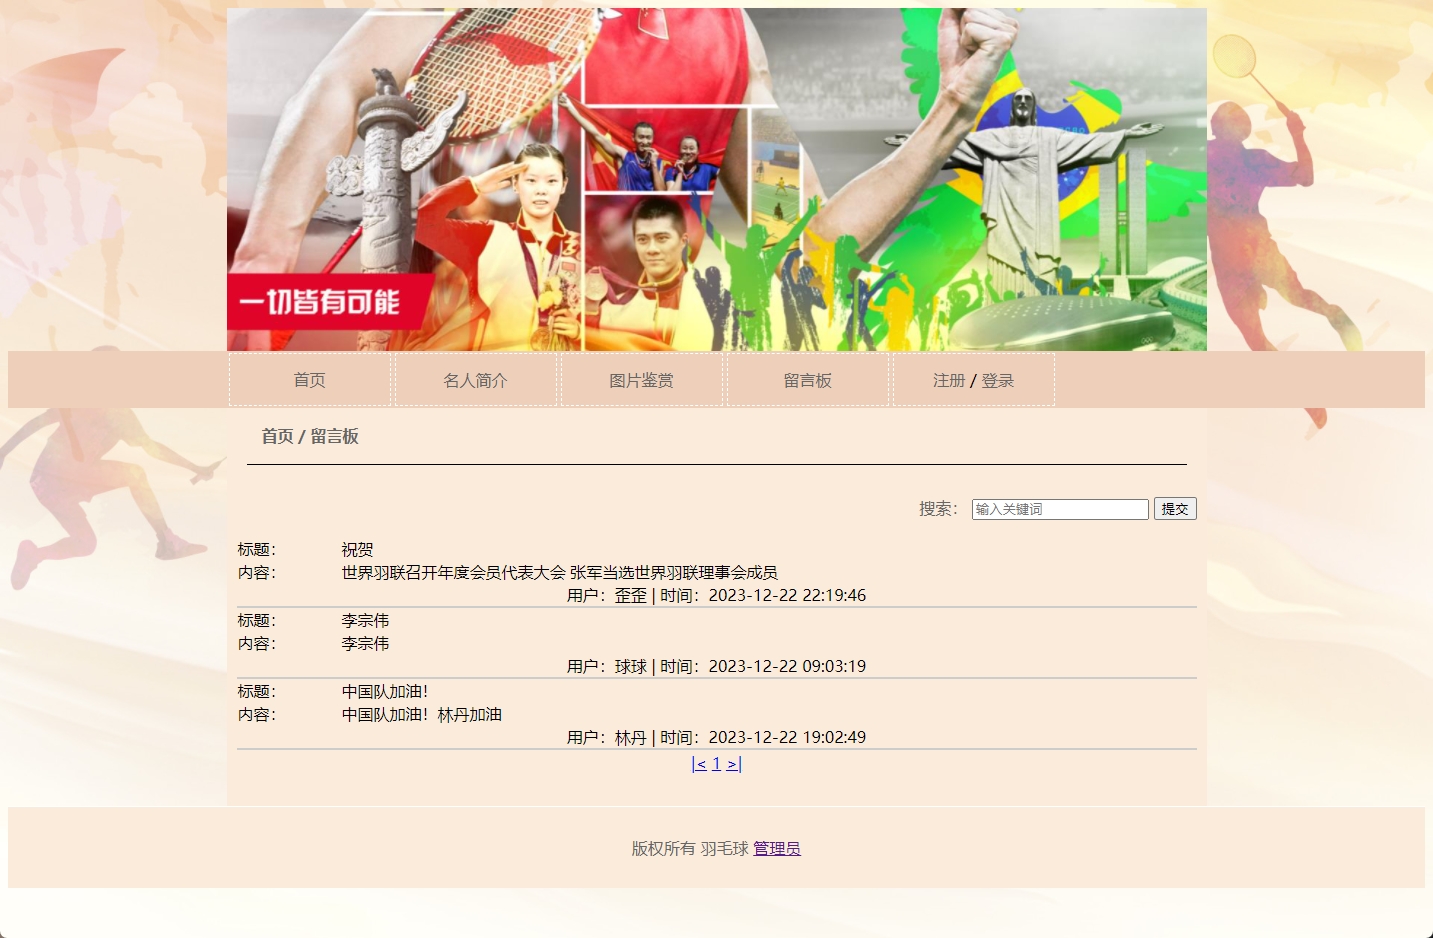Submit the search with the 提交 button
Image resolution: width=1433 pixels, height=938 pixels.
(x=1175, y=509)
